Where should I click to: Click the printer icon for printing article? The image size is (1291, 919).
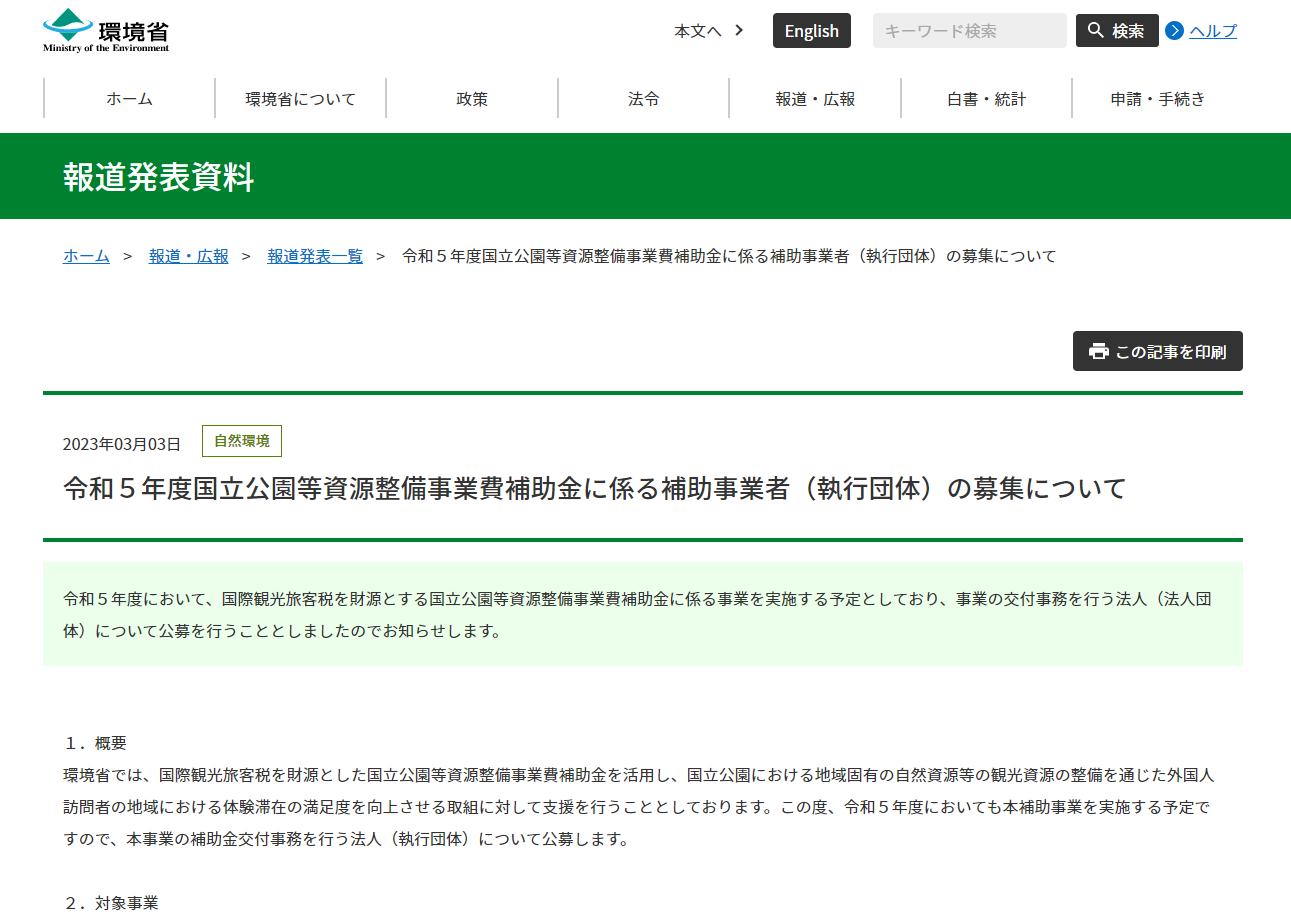pos(1099,351)
